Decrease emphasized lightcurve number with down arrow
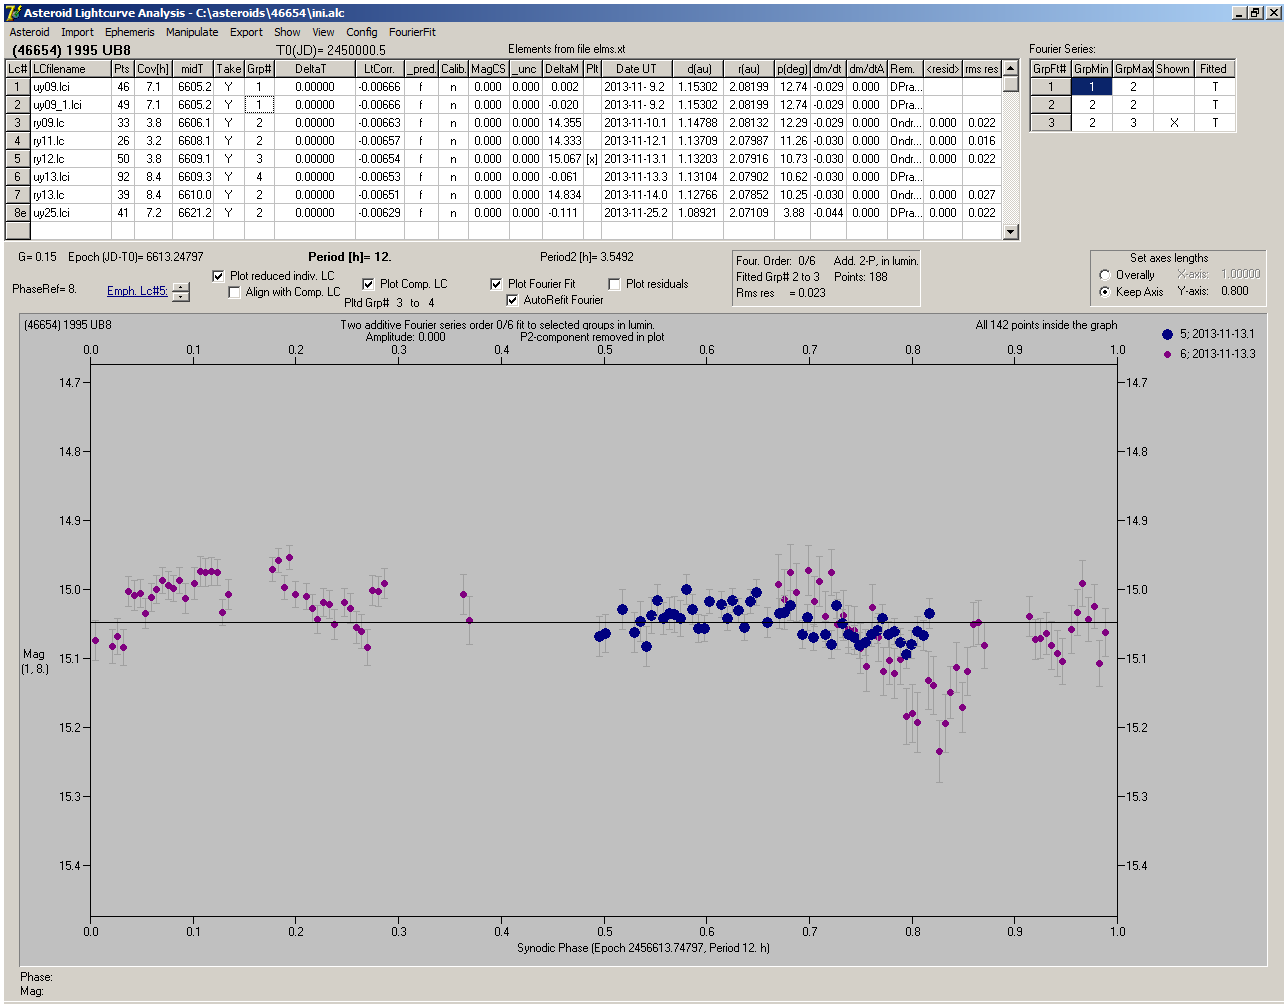 pos(180,296)
